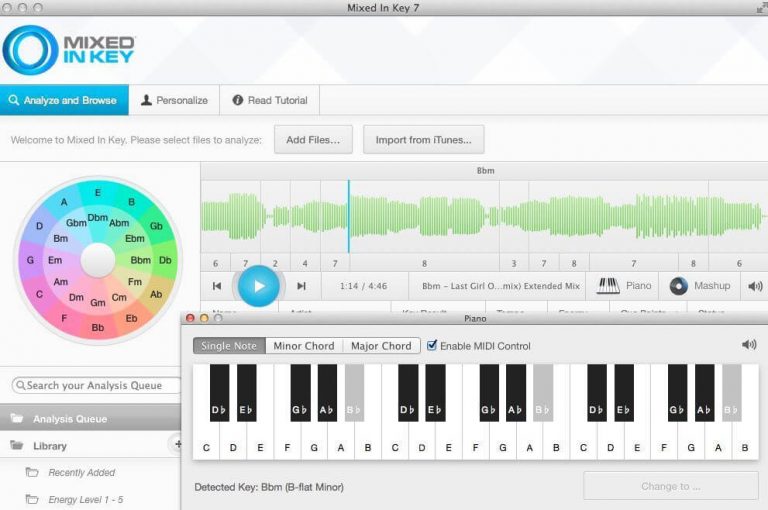Click the Recently Added folder icon
Viewport: 768px width, 510px height.
tap(32, 472)
